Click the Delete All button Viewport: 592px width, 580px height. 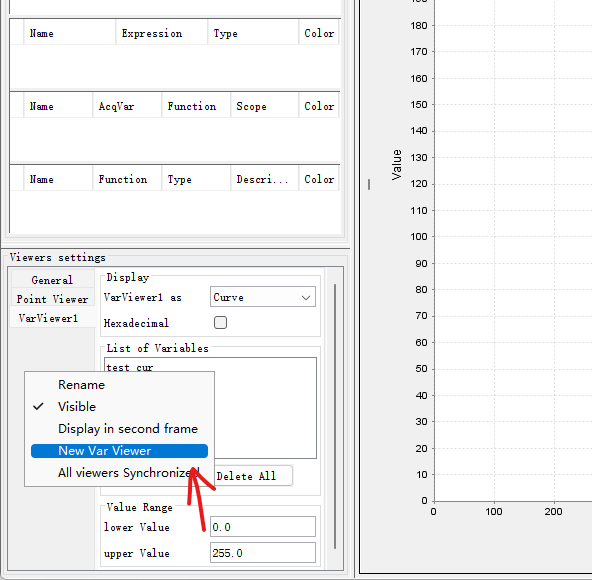[x=253, y=476]
